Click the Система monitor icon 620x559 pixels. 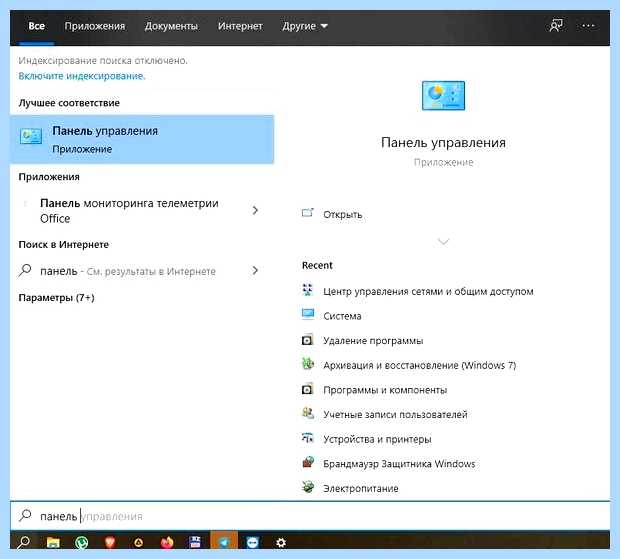(308, 315)
